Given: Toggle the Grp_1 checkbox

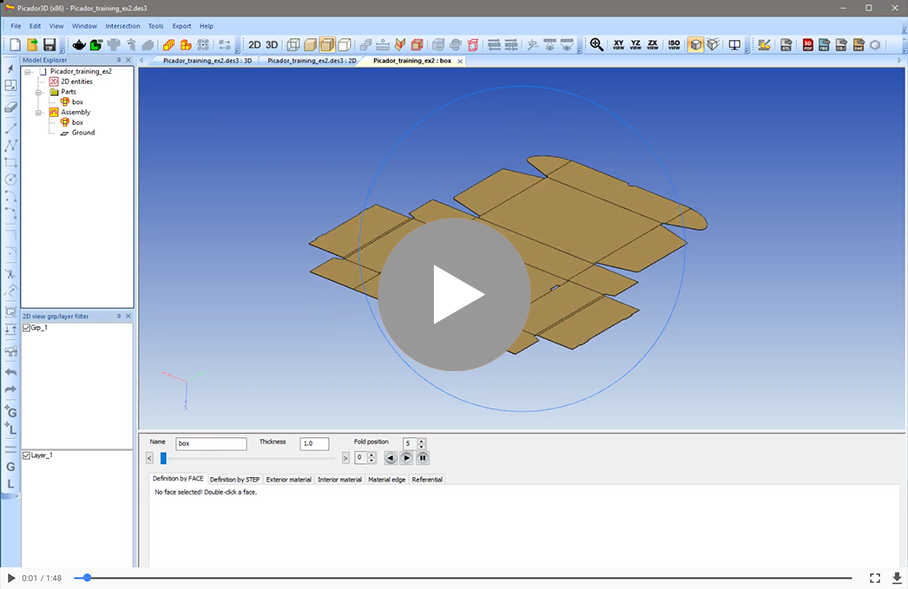Looking at the screenshot, I should tap(26, 328).
